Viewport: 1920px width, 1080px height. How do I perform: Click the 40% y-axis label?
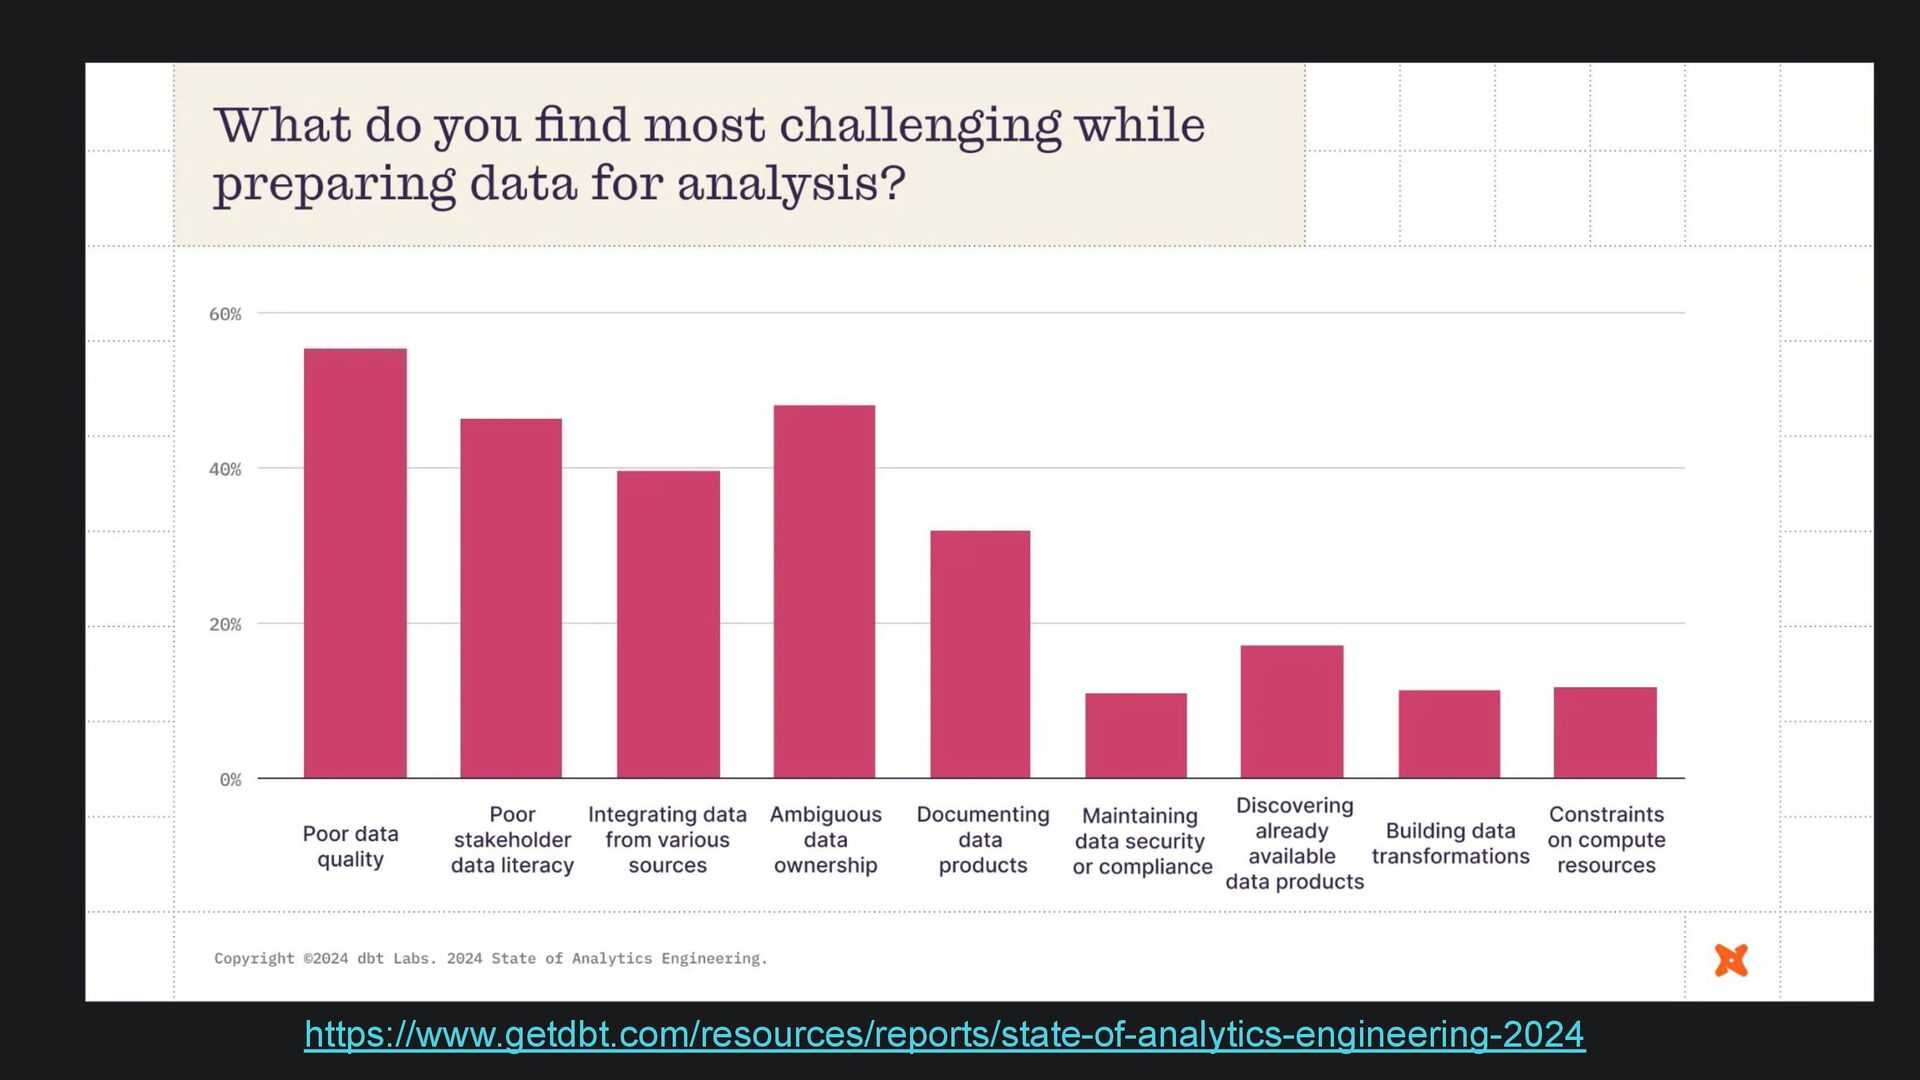point(225,469)
